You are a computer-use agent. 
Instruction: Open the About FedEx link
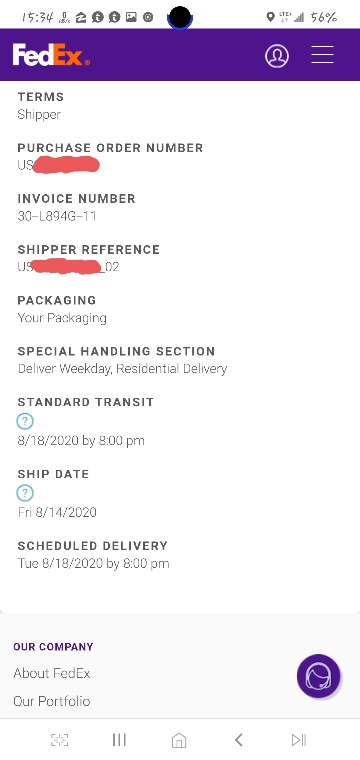[x=52, y=673]
